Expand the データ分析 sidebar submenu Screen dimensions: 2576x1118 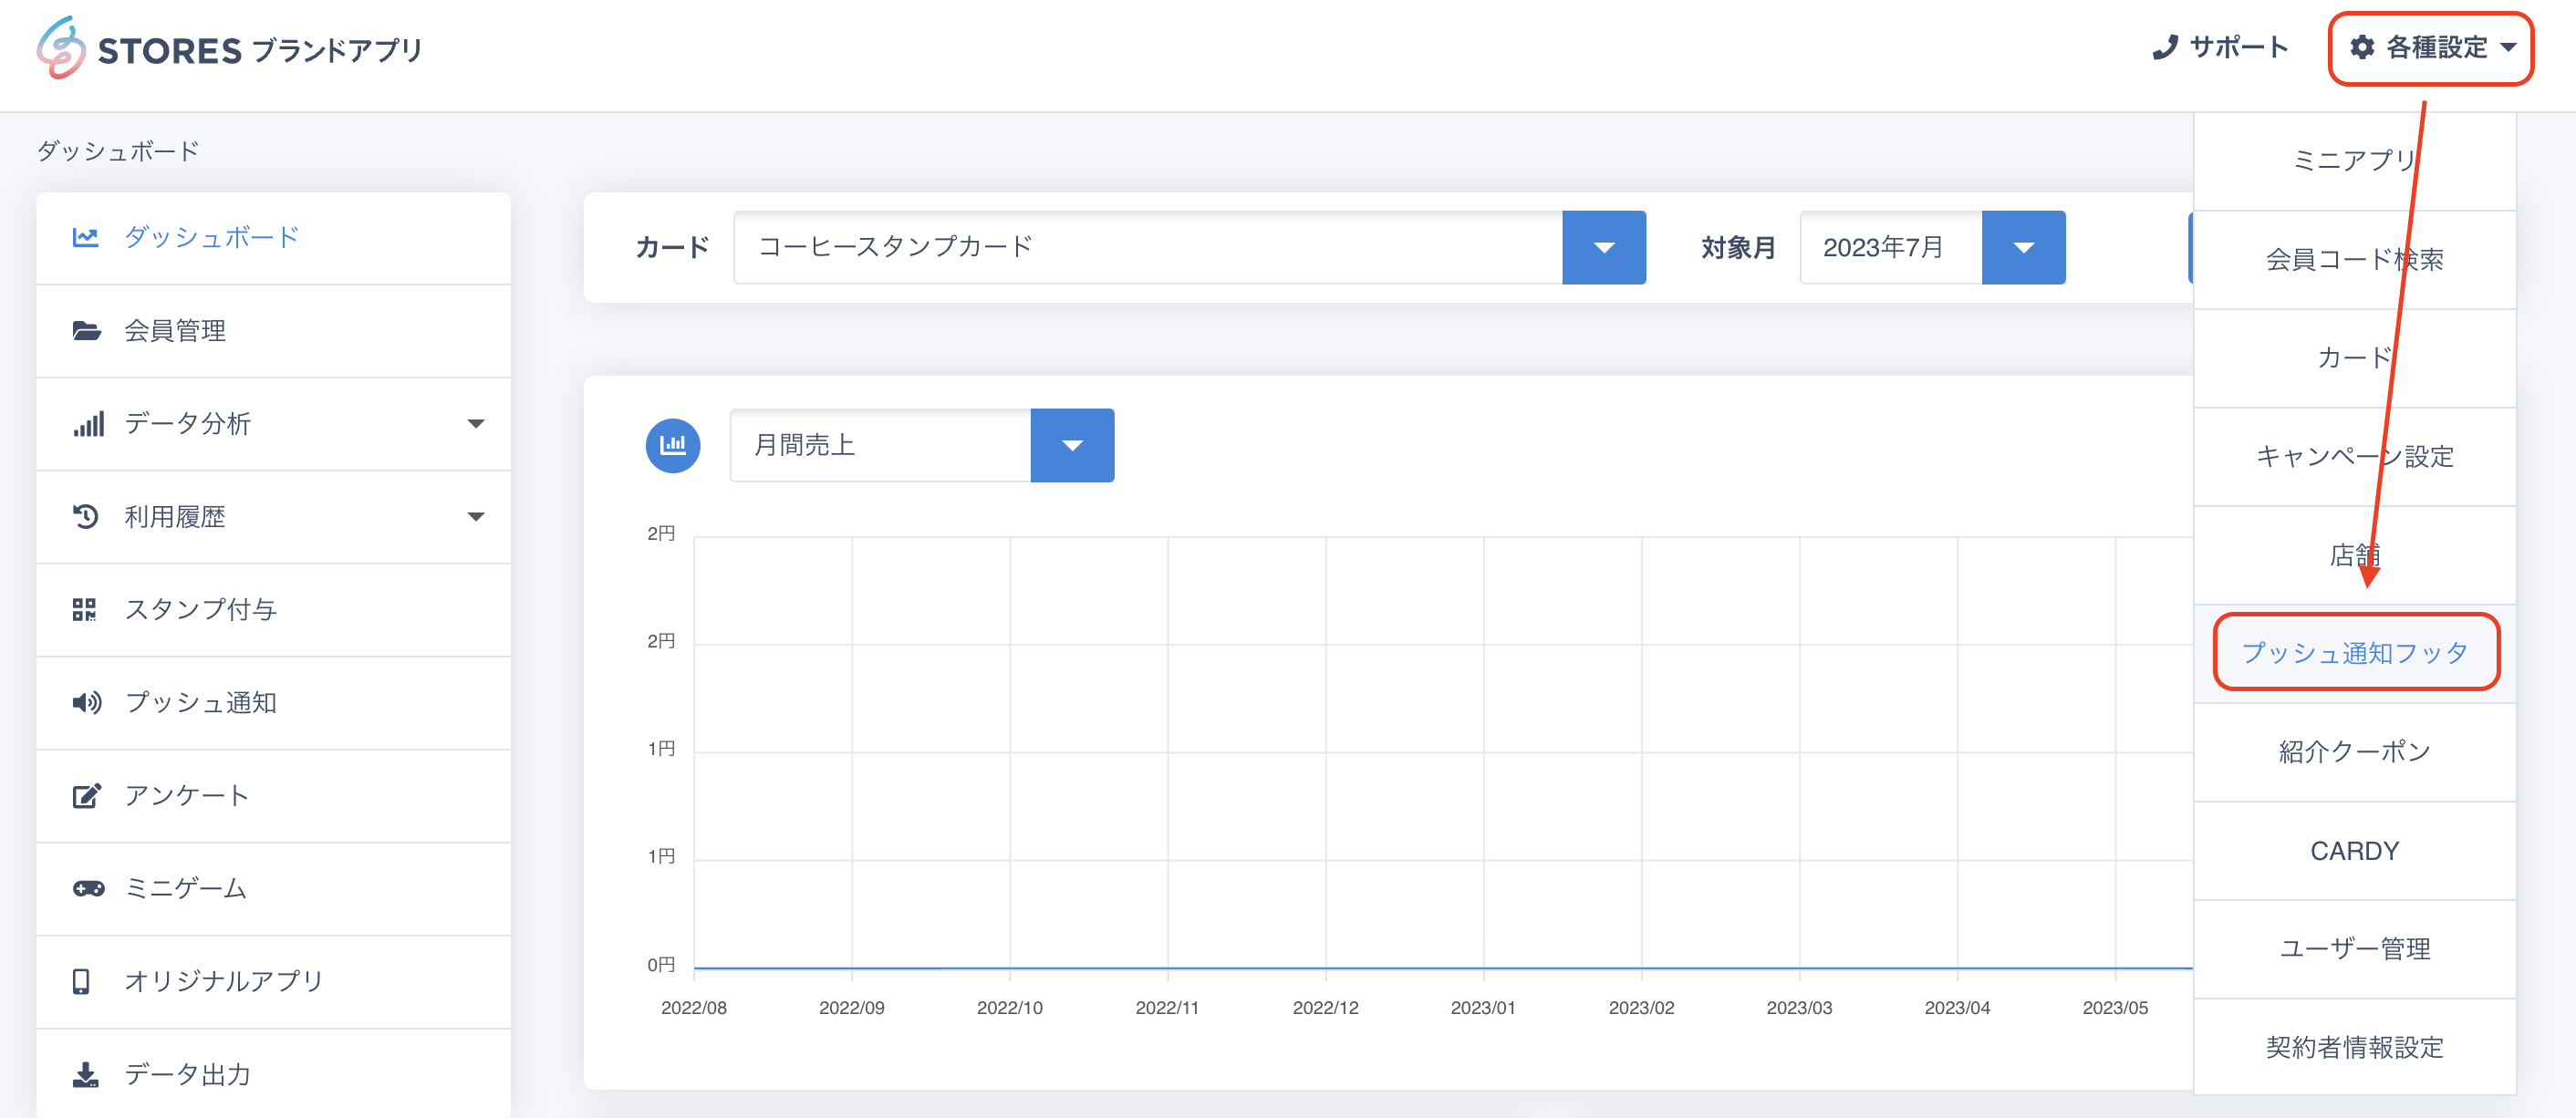point(476,423)
